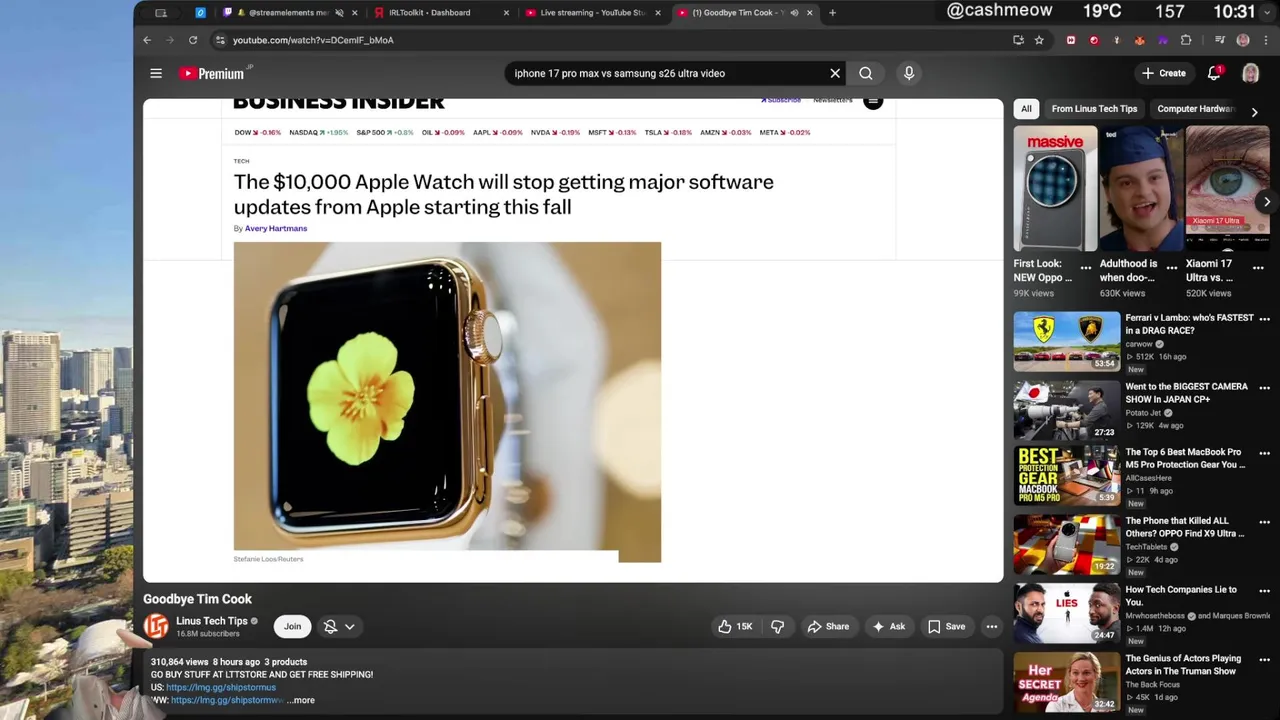This screenshot has height=720, width=1280.
Task: Open the First Look NEW Oppo short
Action: [x=1055, y=189]
